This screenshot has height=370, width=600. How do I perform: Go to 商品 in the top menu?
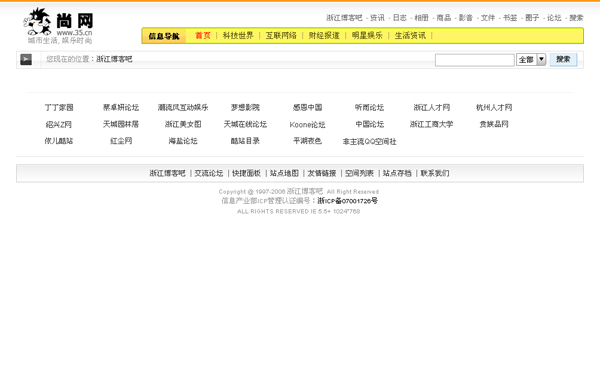click(x=444, y=18)
